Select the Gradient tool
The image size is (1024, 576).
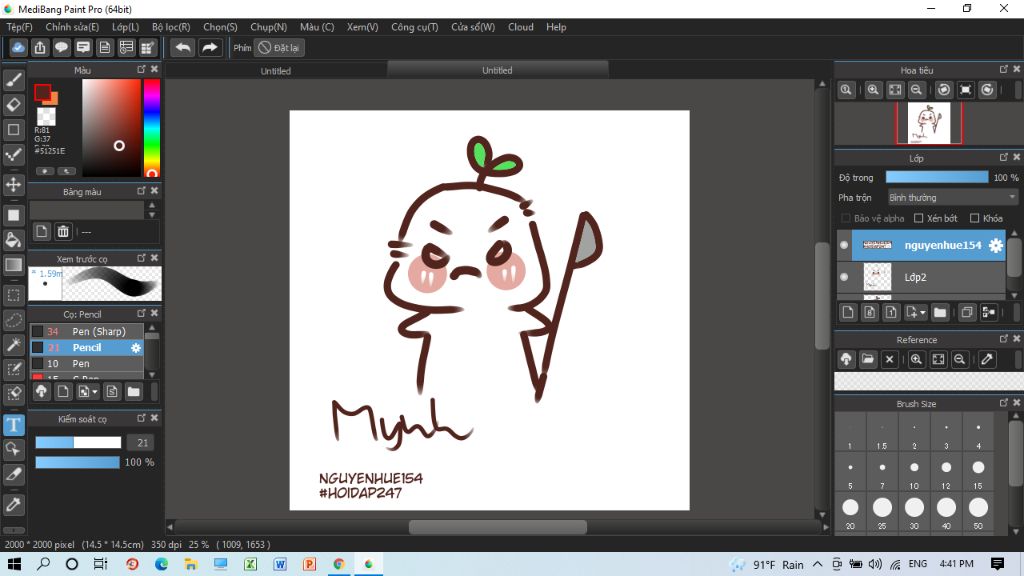tap(14, 264)
